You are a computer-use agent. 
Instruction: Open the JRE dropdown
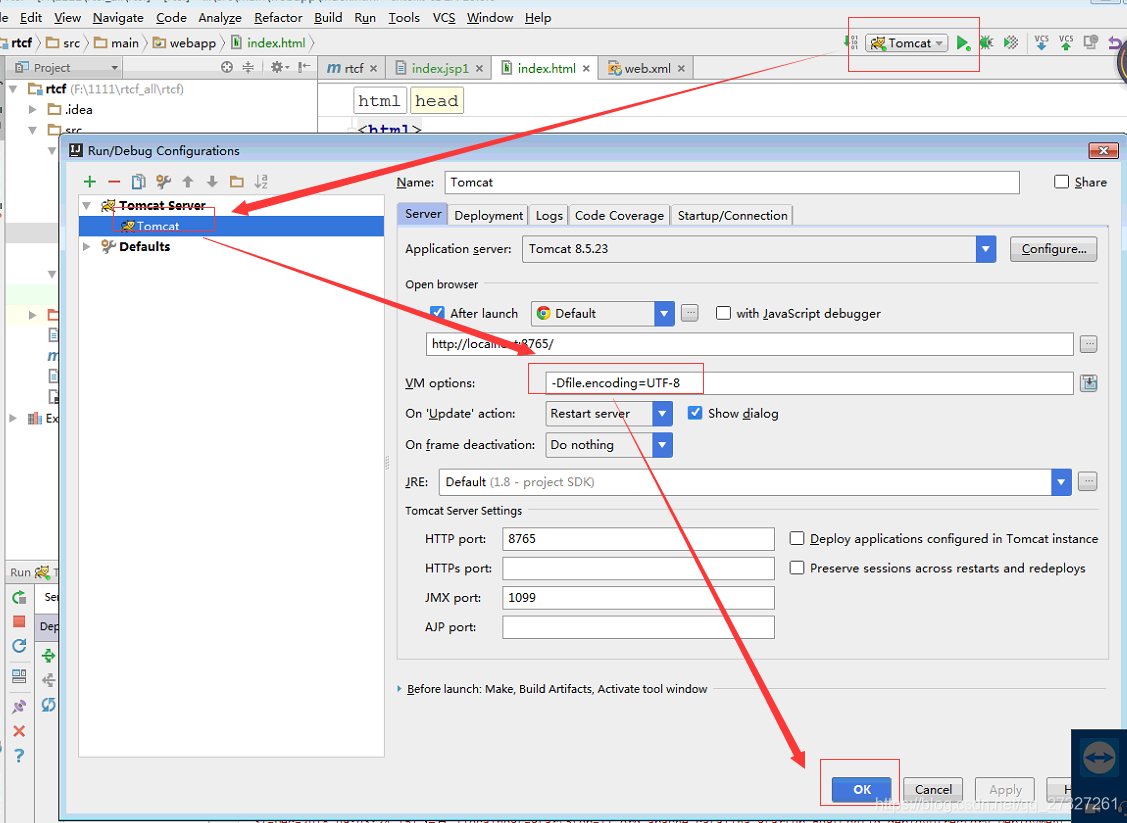click(1061, 482)
